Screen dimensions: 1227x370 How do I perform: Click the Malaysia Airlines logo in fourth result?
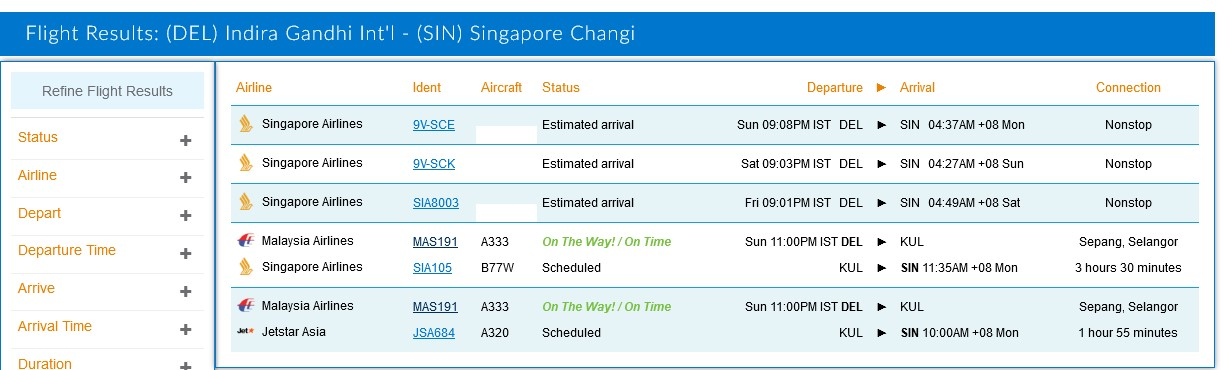[245, 241]
